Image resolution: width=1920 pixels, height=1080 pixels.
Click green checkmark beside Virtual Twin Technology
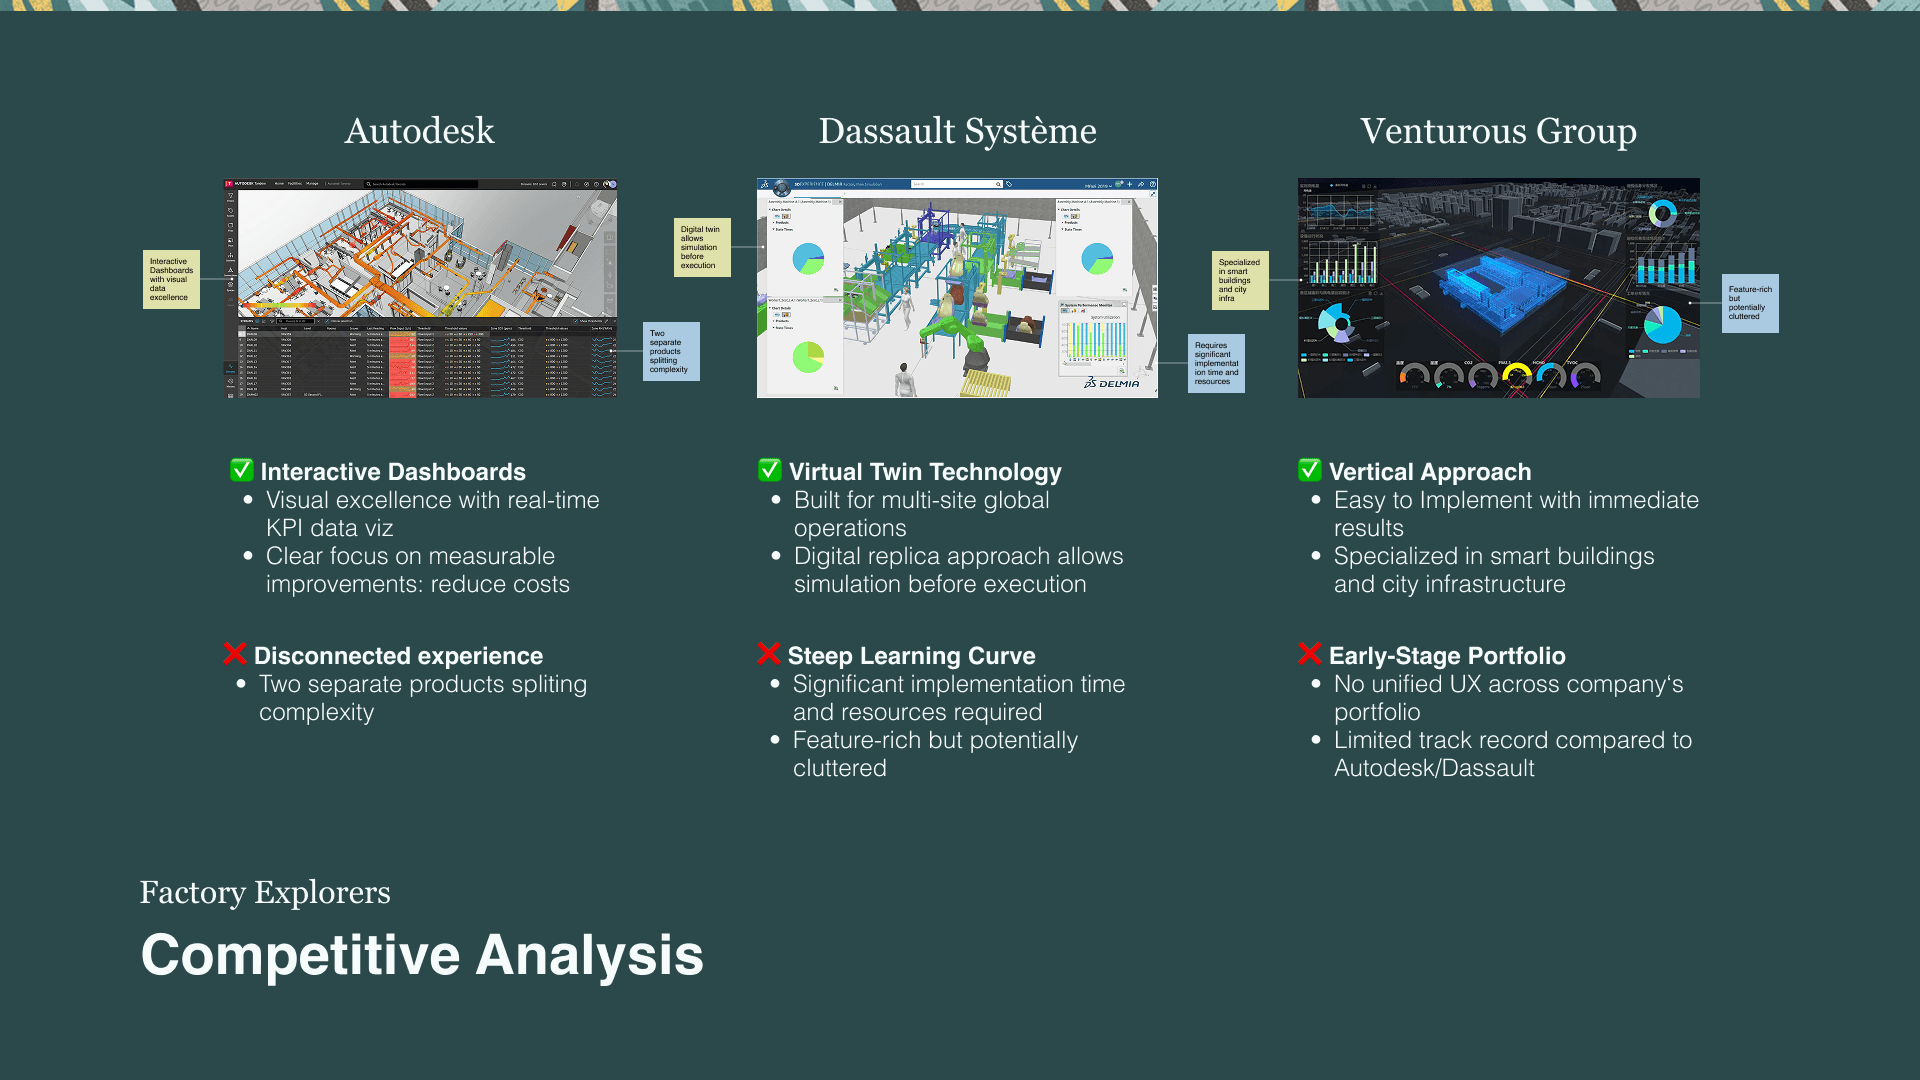click(769, 470)
